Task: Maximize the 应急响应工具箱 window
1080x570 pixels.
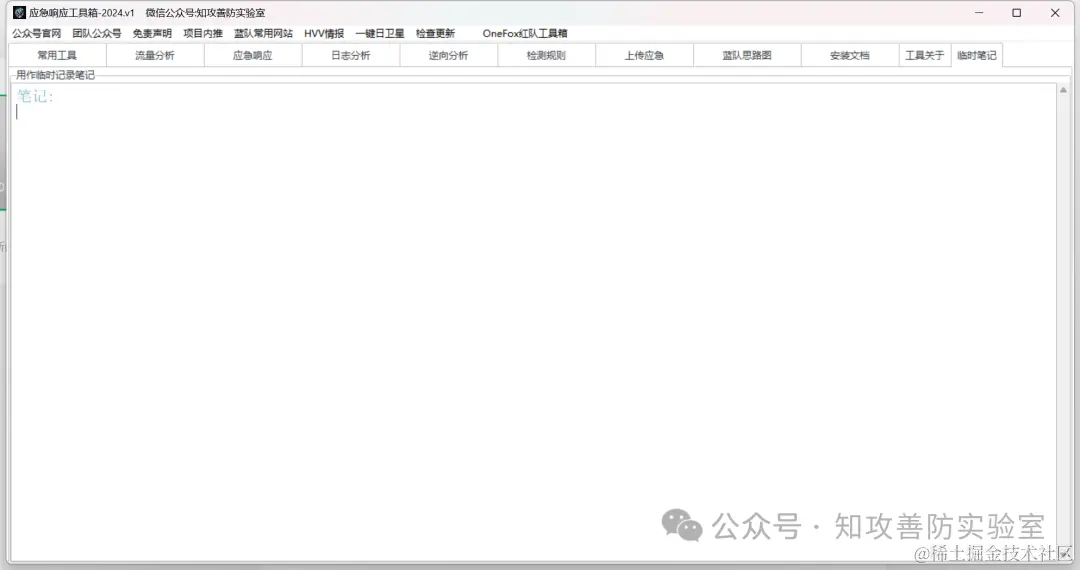Action: [1017, 12]
